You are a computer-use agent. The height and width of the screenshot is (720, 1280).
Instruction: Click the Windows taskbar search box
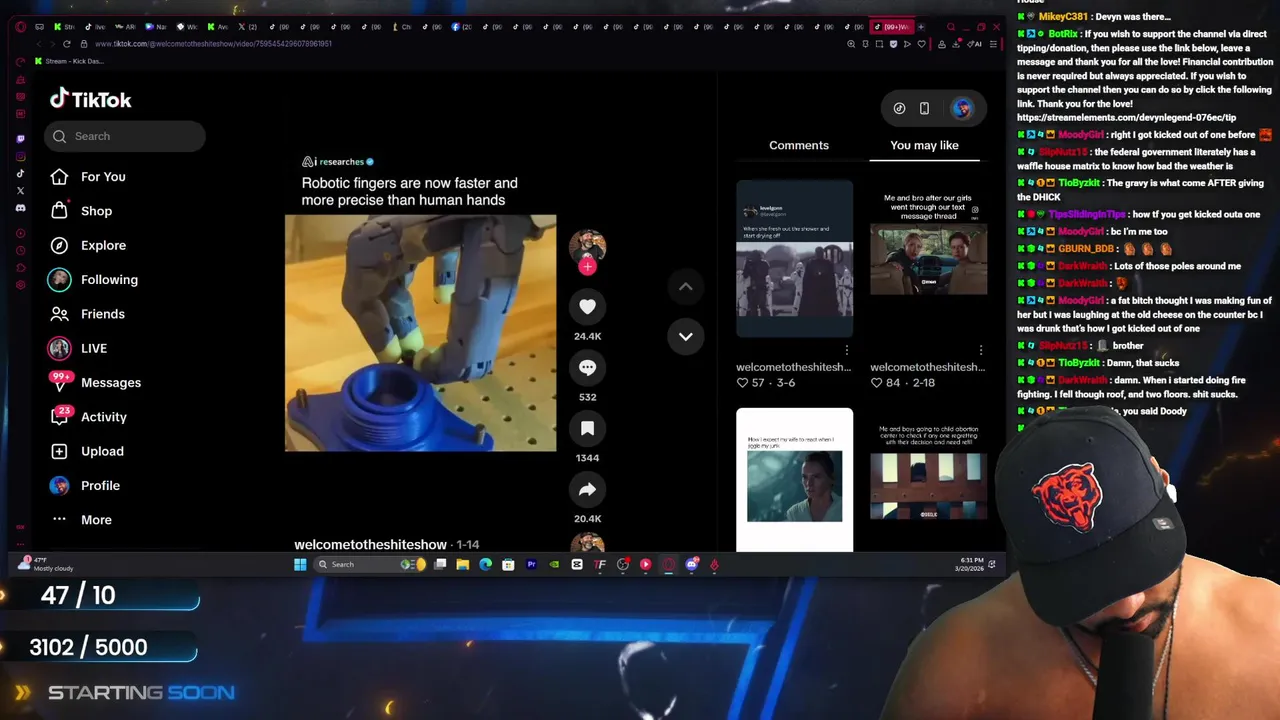370,565
